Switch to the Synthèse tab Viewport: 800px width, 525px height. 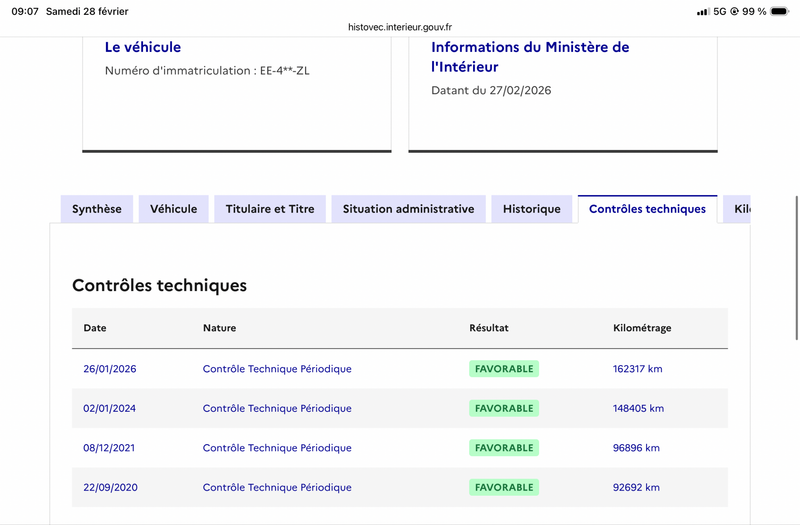[97, 209]
